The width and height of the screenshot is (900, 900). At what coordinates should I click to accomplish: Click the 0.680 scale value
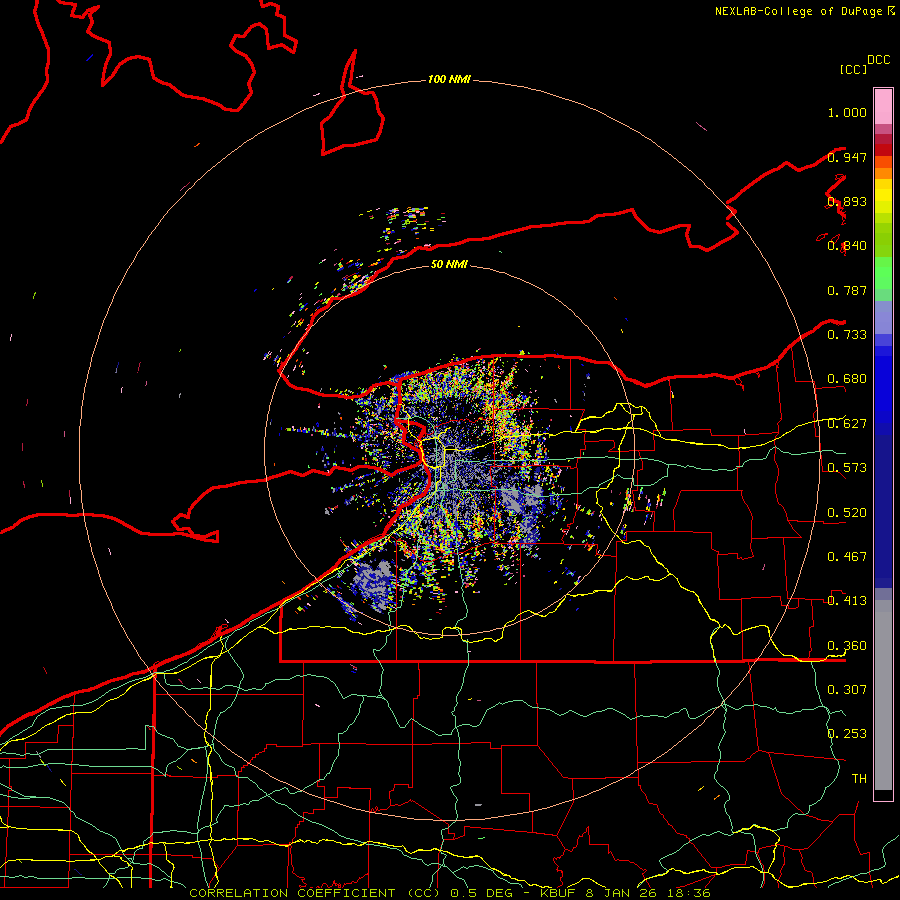[x=847, y=379]
